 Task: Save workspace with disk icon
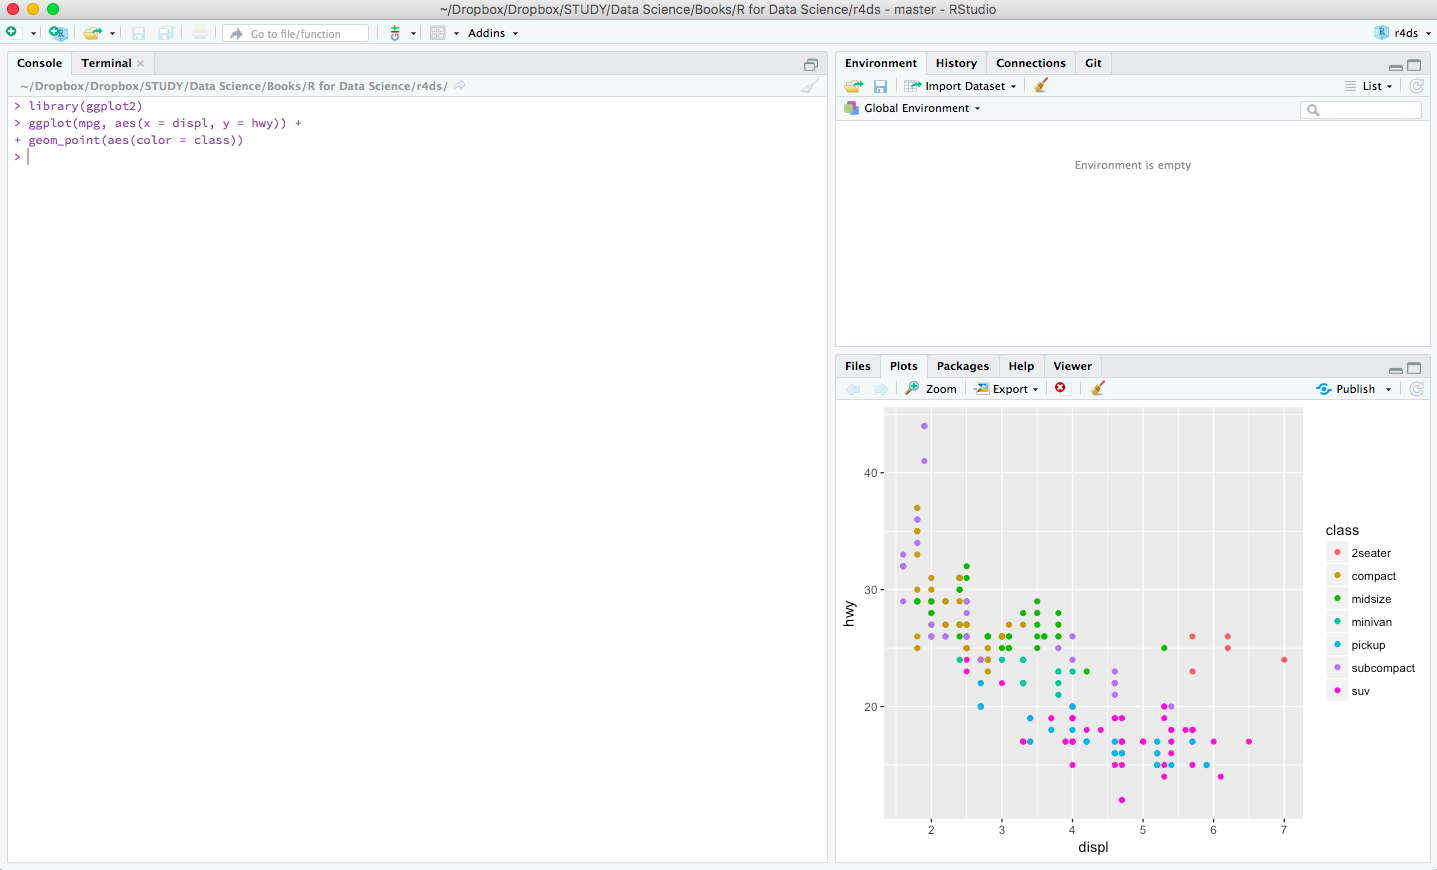click(881, 86)
